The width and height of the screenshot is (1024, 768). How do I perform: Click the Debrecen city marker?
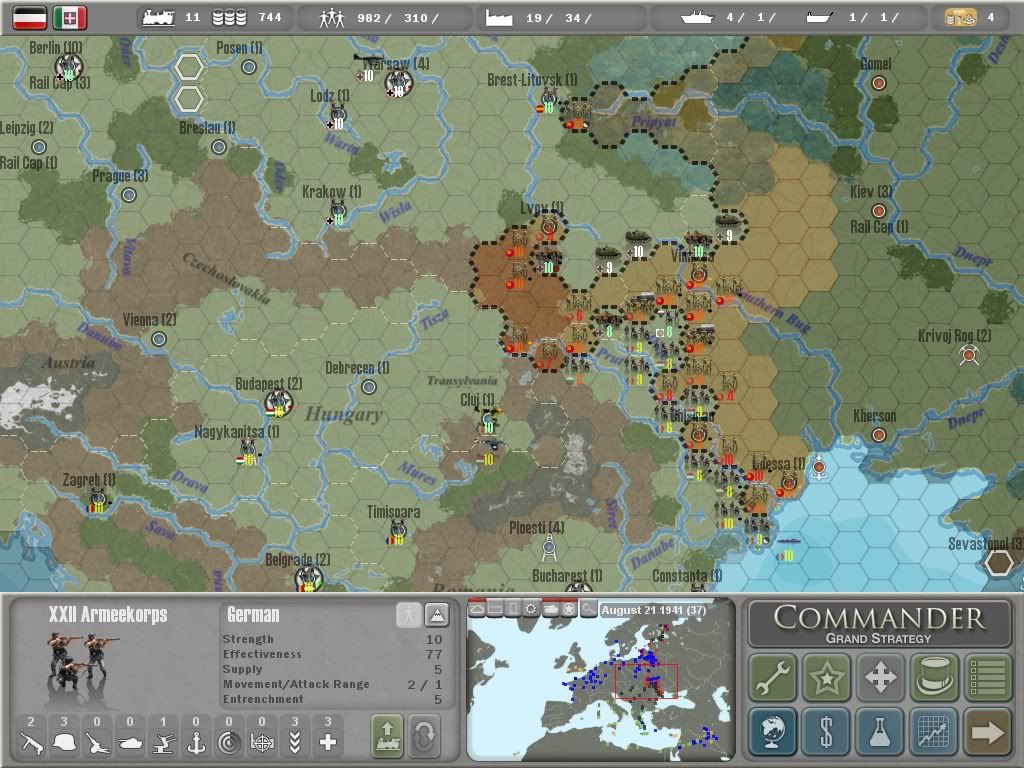click(x=369, y=387)
